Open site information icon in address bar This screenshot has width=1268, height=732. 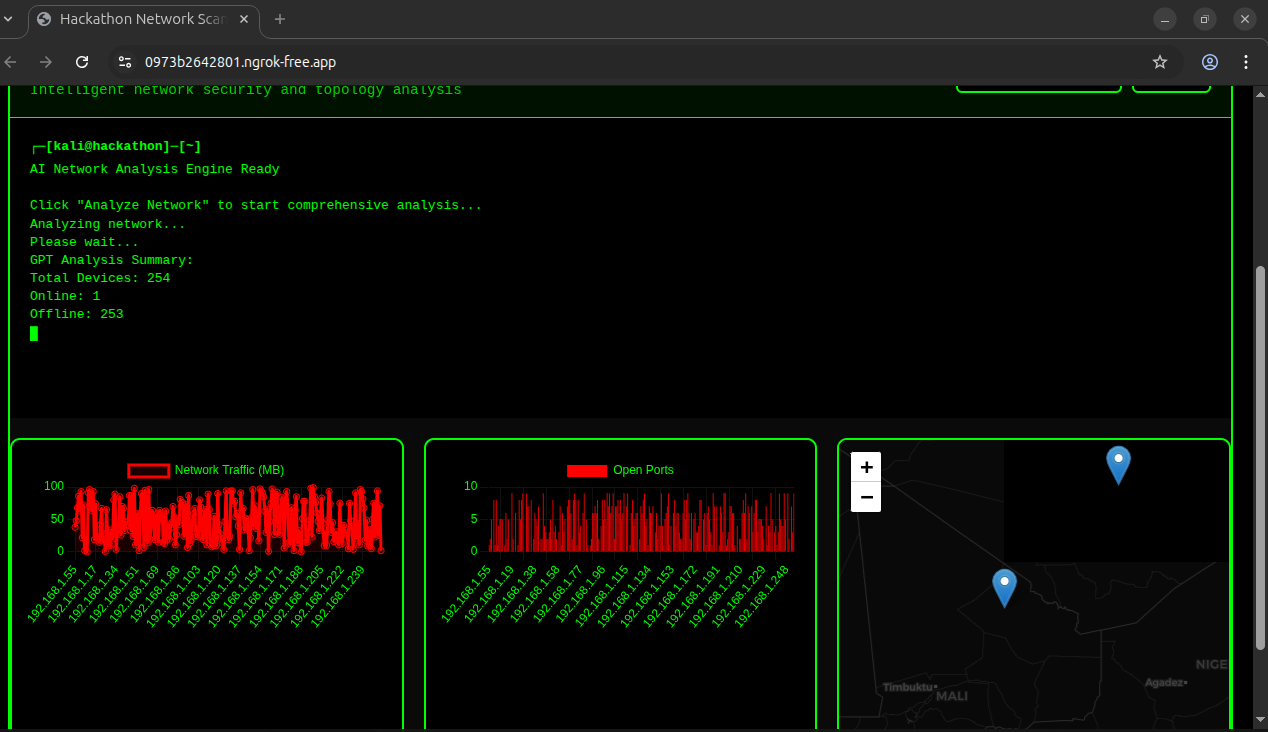124,62
